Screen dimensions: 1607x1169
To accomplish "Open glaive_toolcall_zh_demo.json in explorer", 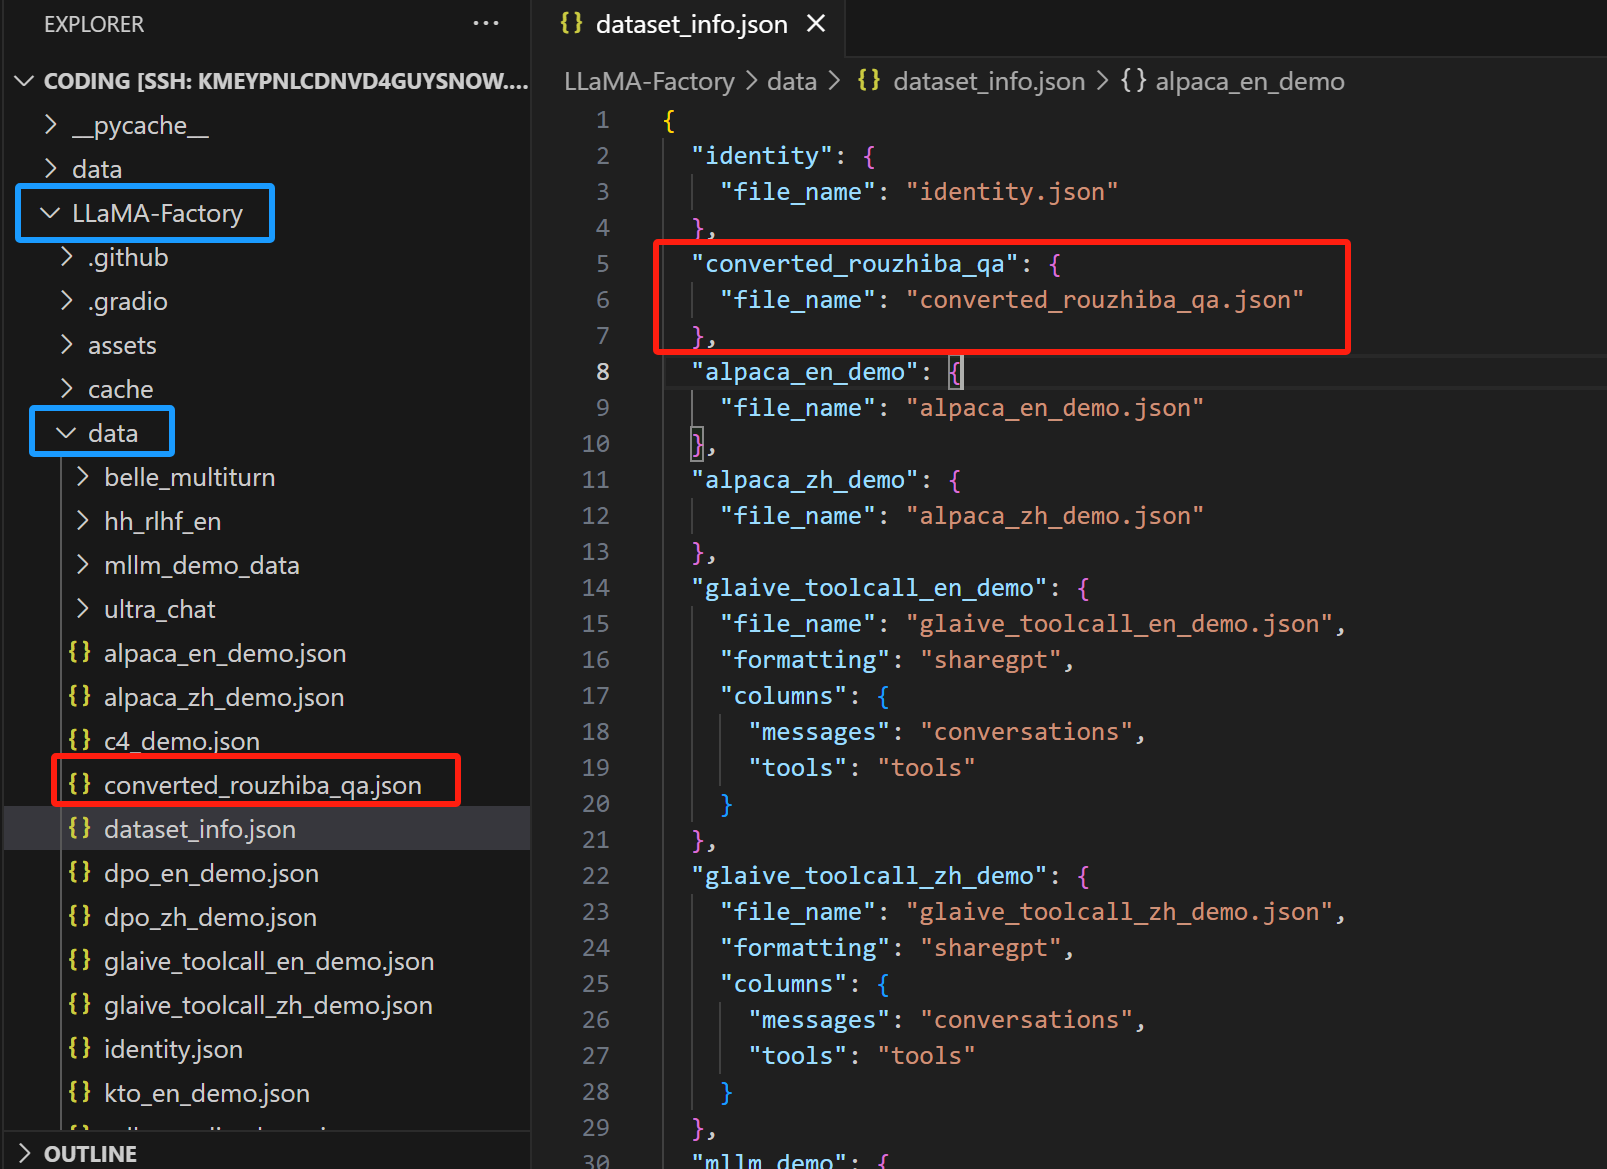I will pos(268,1005).
